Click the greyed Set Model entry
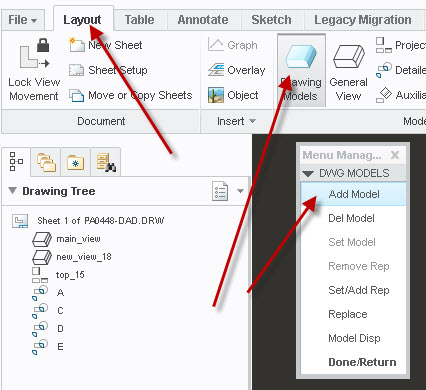 (x=353, y=242)
